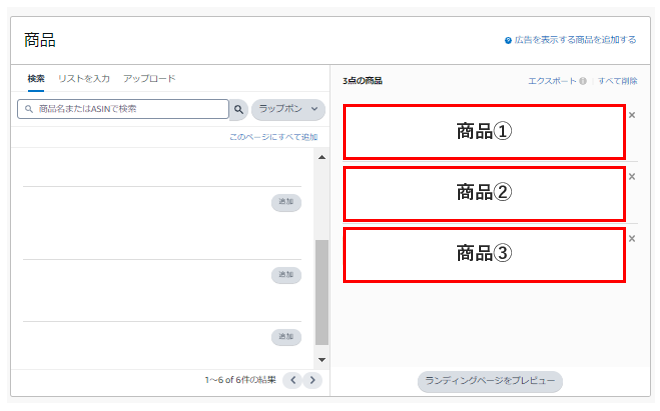Click ランディングページをプレビュー button

click(490, 381)
